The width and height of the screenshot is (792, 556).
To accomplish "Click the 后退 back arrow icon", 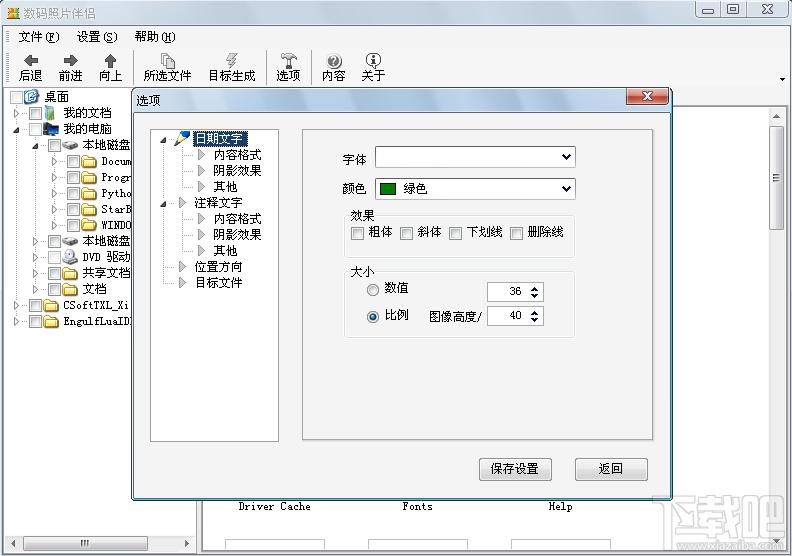I will coord(30,61).
